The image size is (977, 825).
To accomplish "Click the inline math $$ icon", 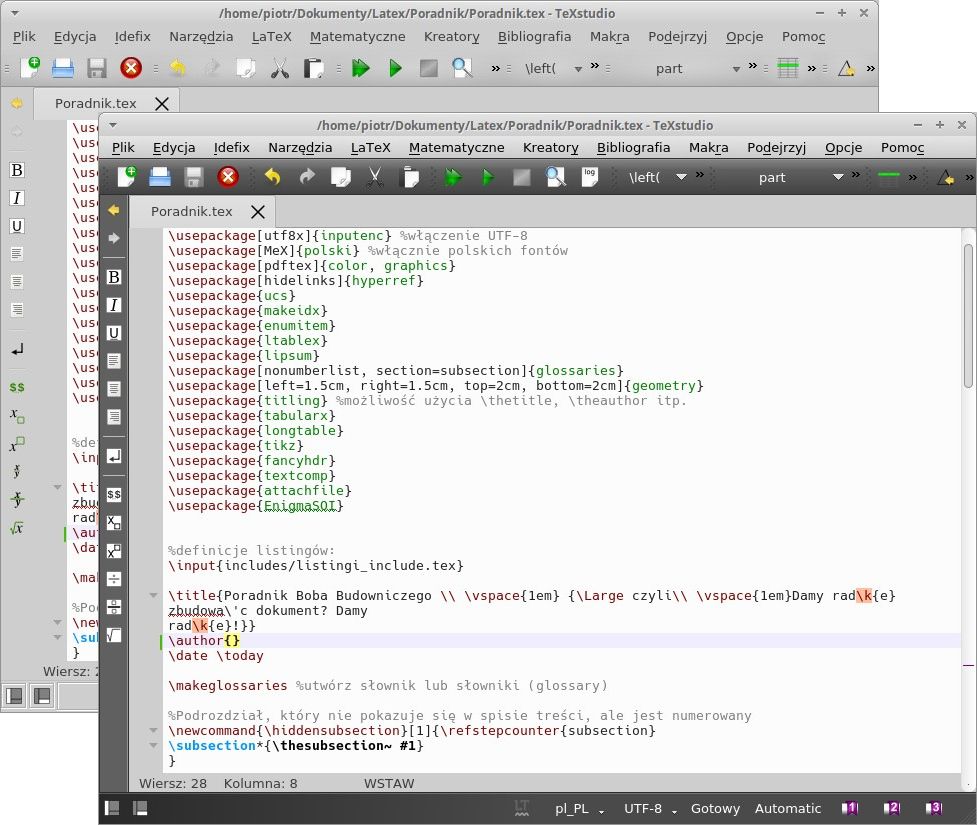I will (114, 494).
